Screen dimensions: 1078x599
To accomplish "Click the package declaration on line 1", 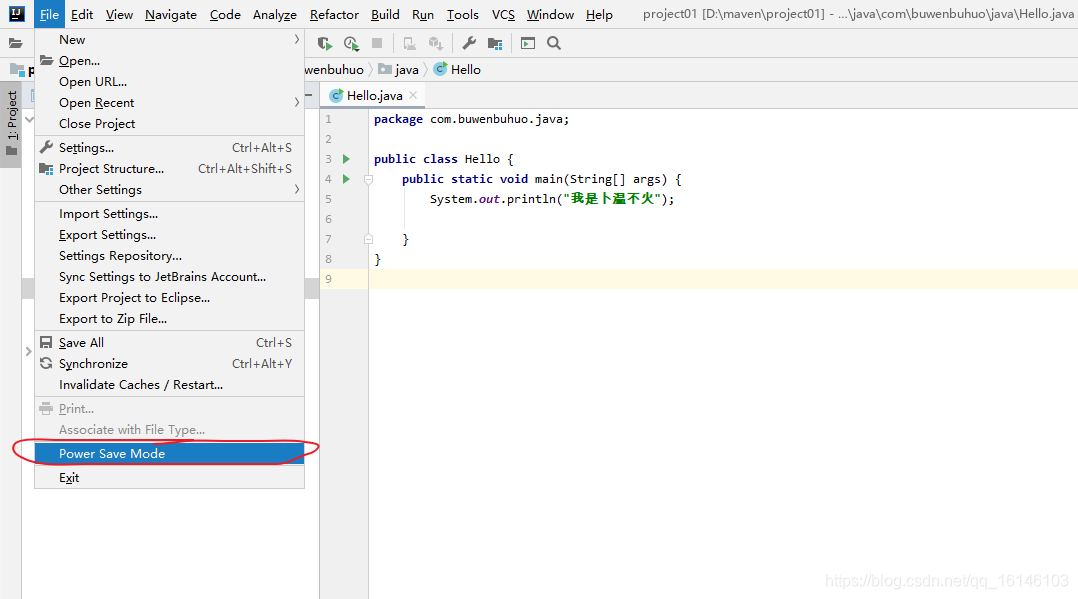I will (x=471, y=119).
